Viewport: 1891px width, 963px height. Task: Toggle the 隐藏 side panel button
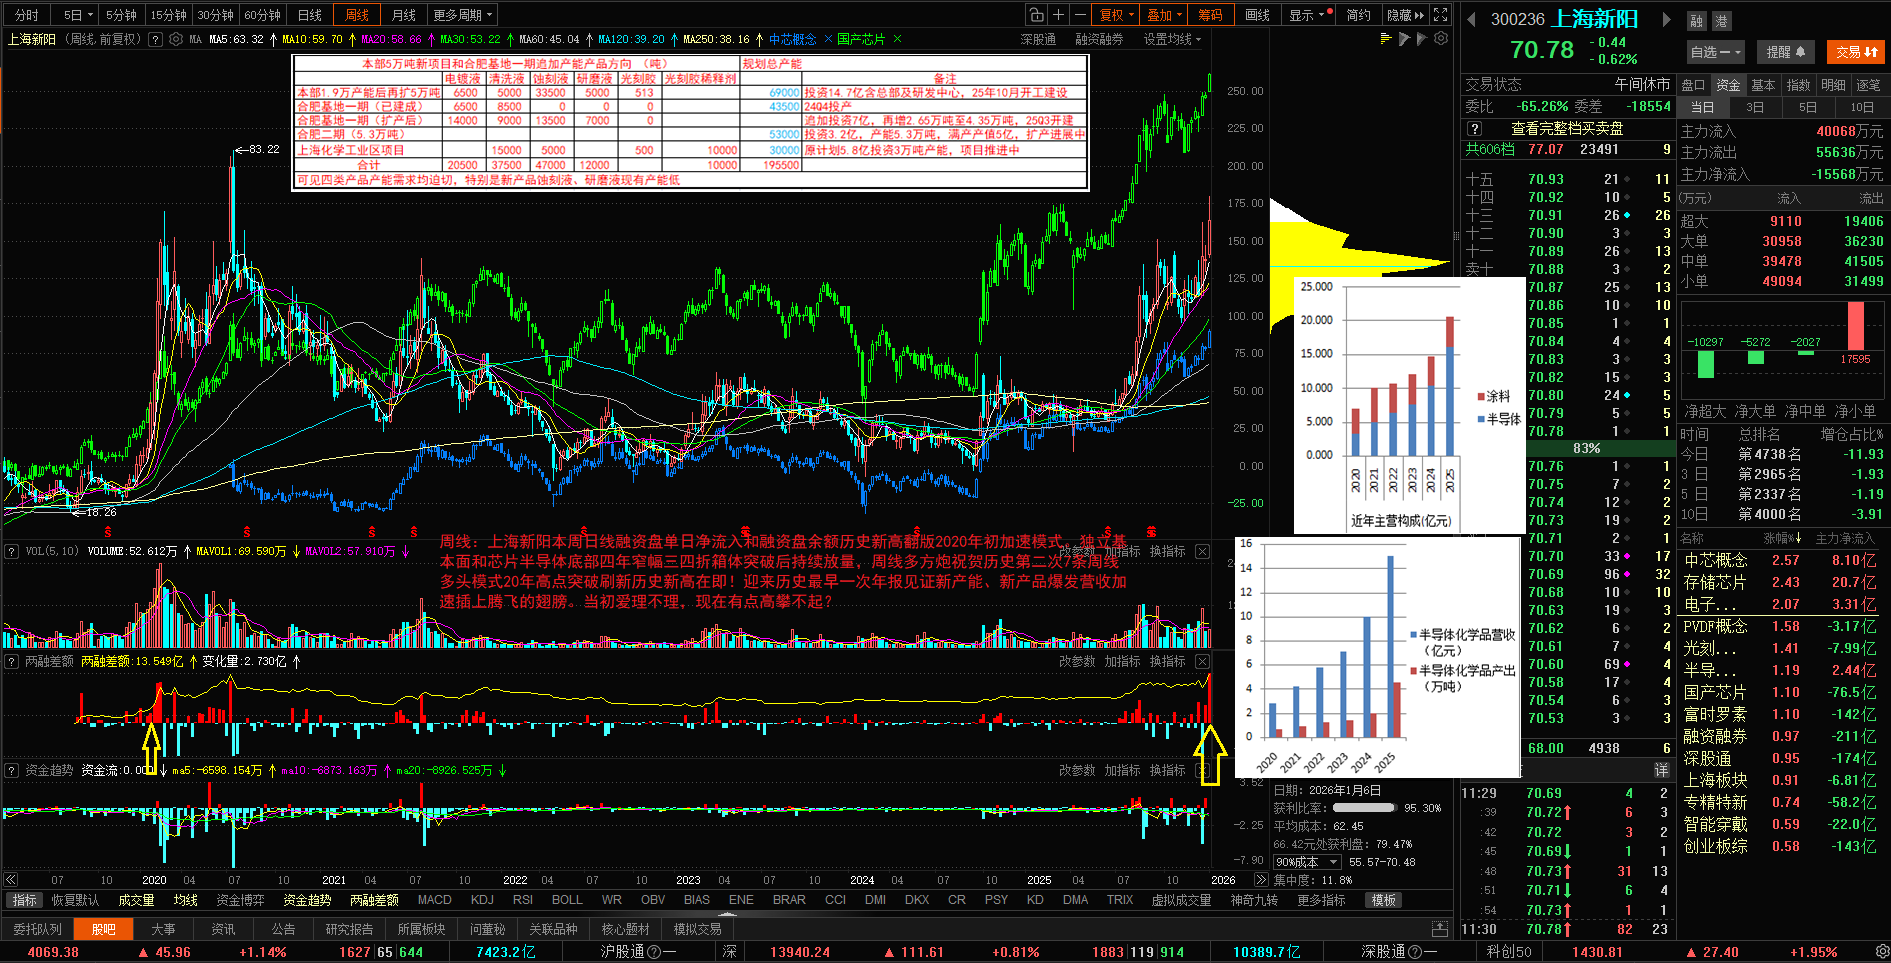click(1404, 15)
